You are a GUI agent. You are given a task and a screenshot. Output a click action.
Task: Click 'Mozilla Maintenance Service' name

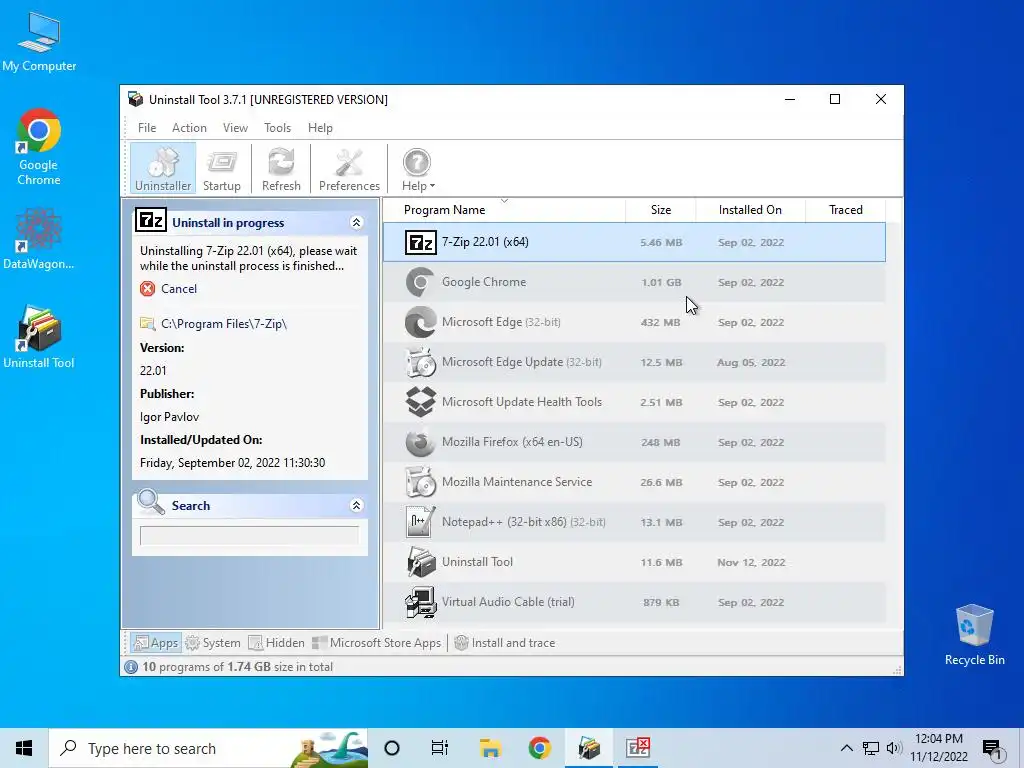pyautogui.click(x=517, y=482)
